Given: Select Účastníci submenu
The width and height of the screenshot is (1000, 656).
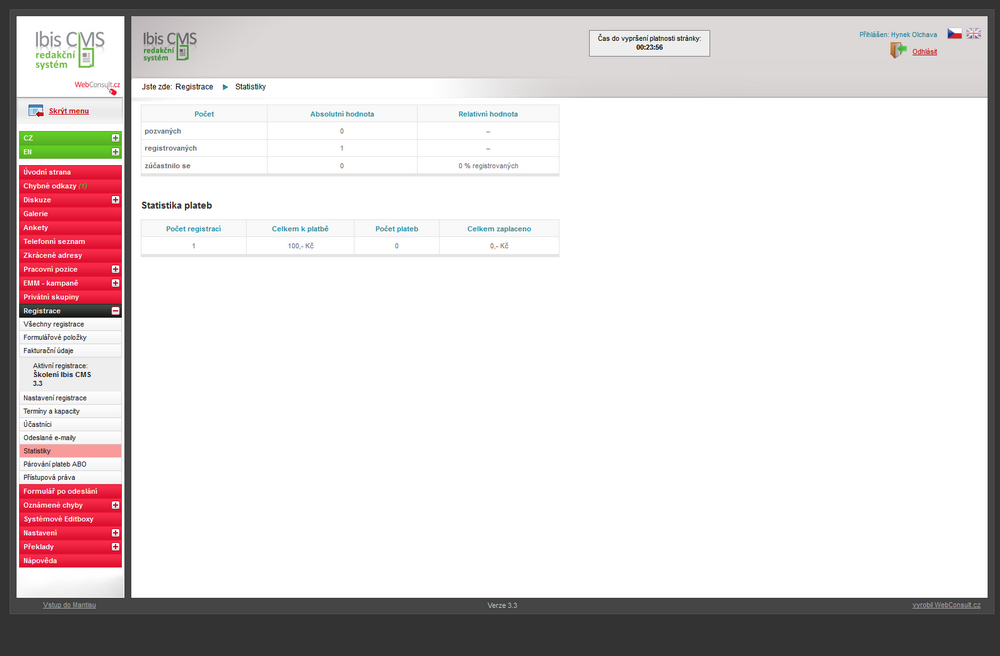Looking at the screenshot, I should coord(70,425).
